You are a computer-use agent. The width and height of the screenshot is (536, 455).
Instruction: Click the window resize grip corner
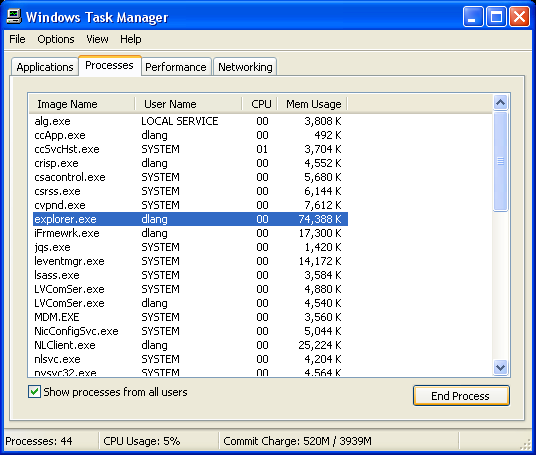coord(525,444)
